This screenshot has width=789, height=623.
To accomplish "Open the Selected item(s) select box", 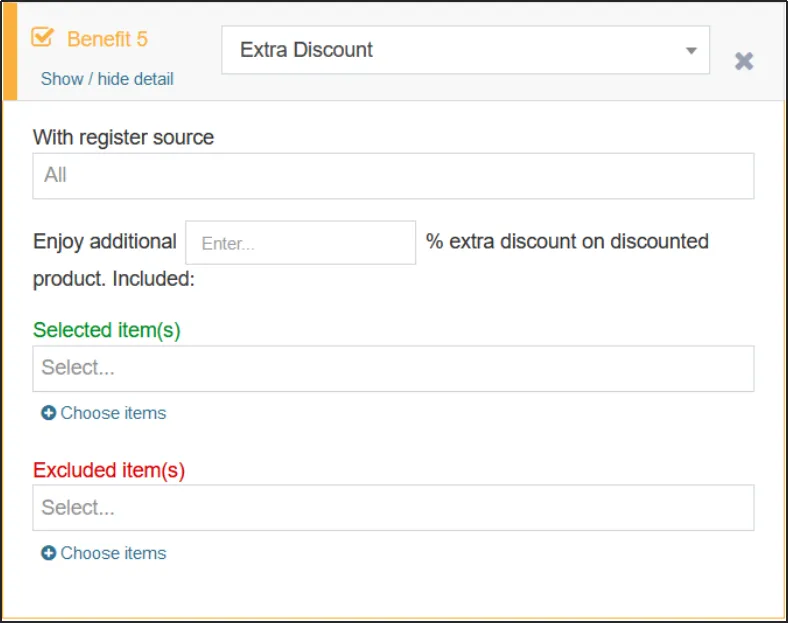I will (393, 368).
